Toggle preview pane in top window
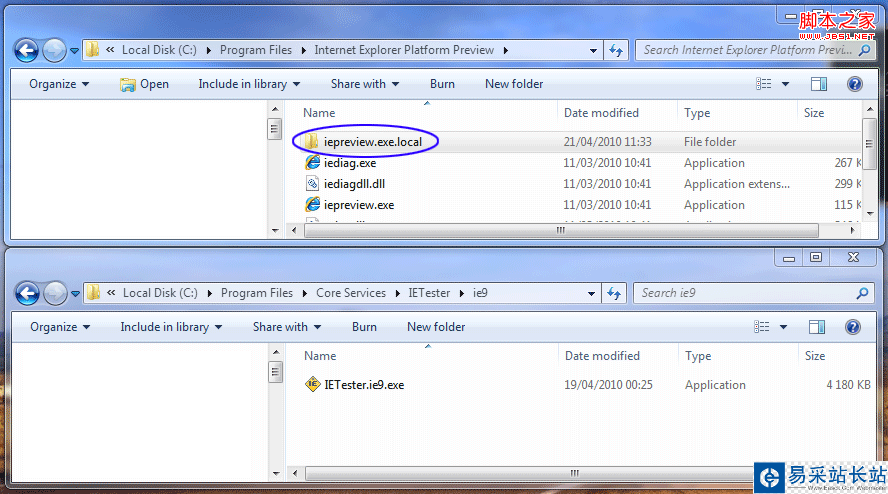The width and height of the screenshot is (888, 494). pos(819,84)
